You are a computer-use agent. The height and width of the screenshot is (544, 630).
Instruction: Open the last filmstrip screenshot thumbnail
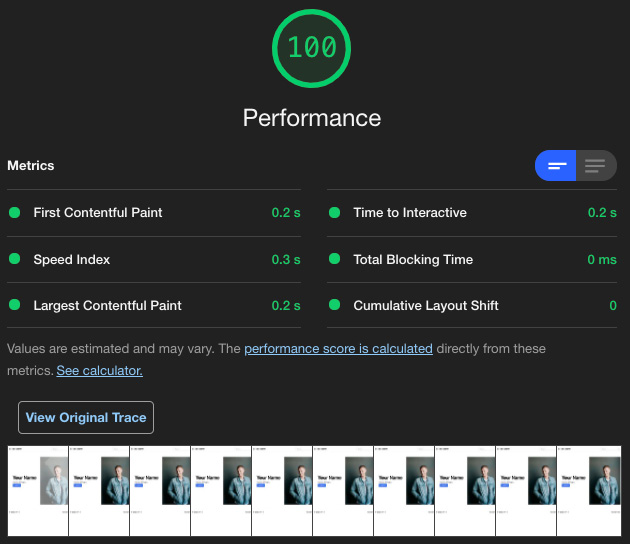tap(589, 491)
